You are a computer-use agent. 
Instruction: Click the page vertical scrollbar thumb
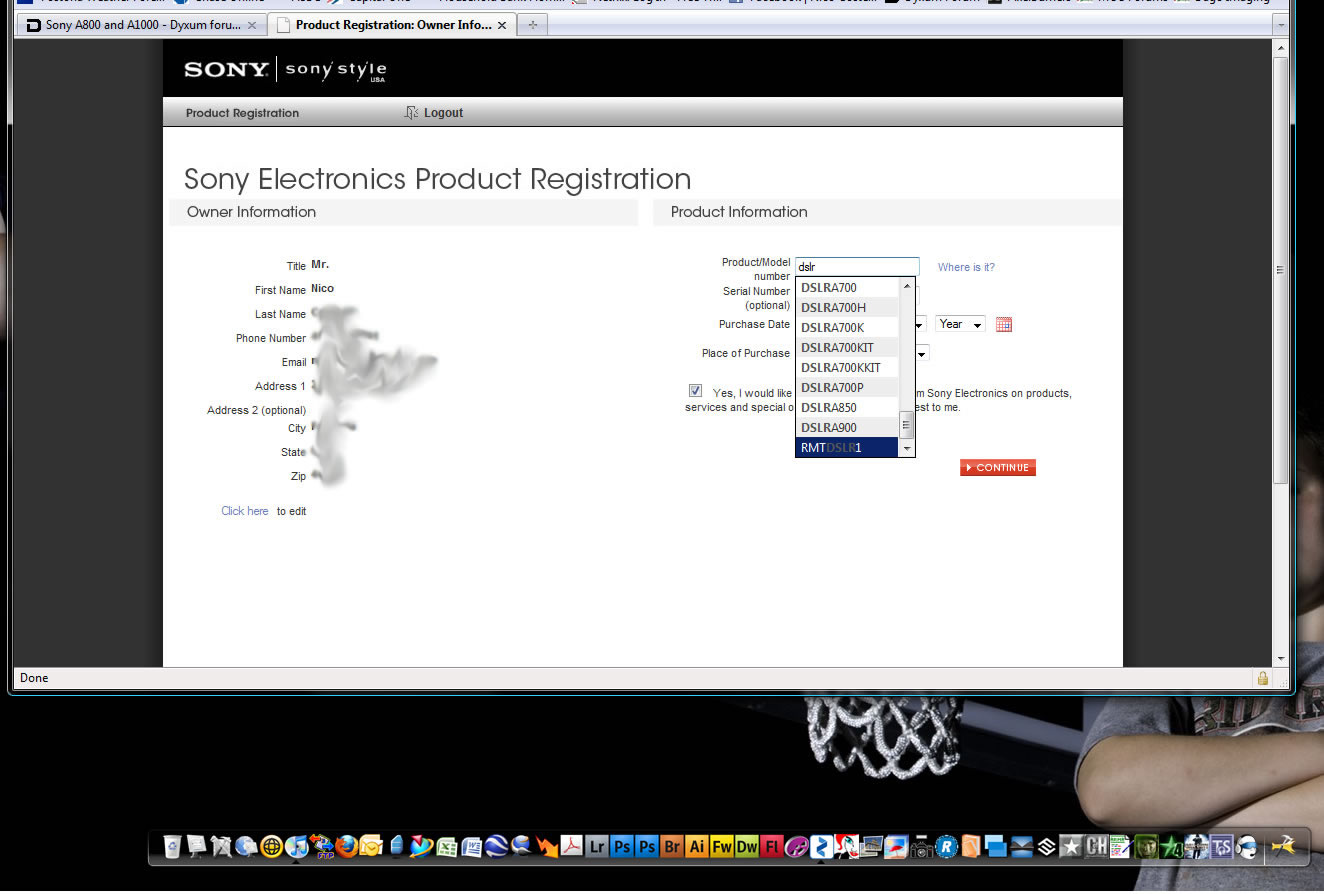tap(1280, 268)
